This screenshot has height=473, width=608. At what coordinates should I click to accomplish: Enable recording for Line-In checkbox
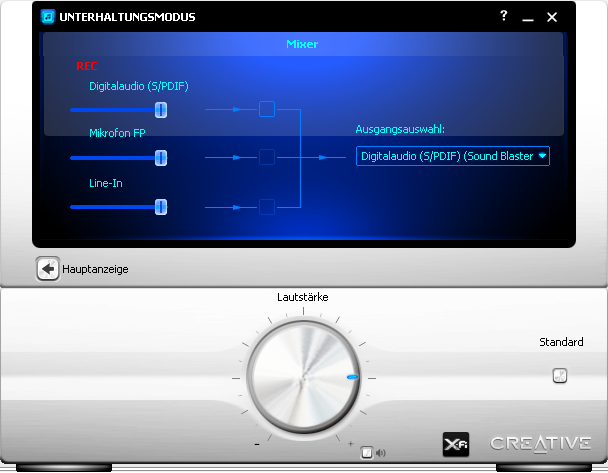click(267, 207)
